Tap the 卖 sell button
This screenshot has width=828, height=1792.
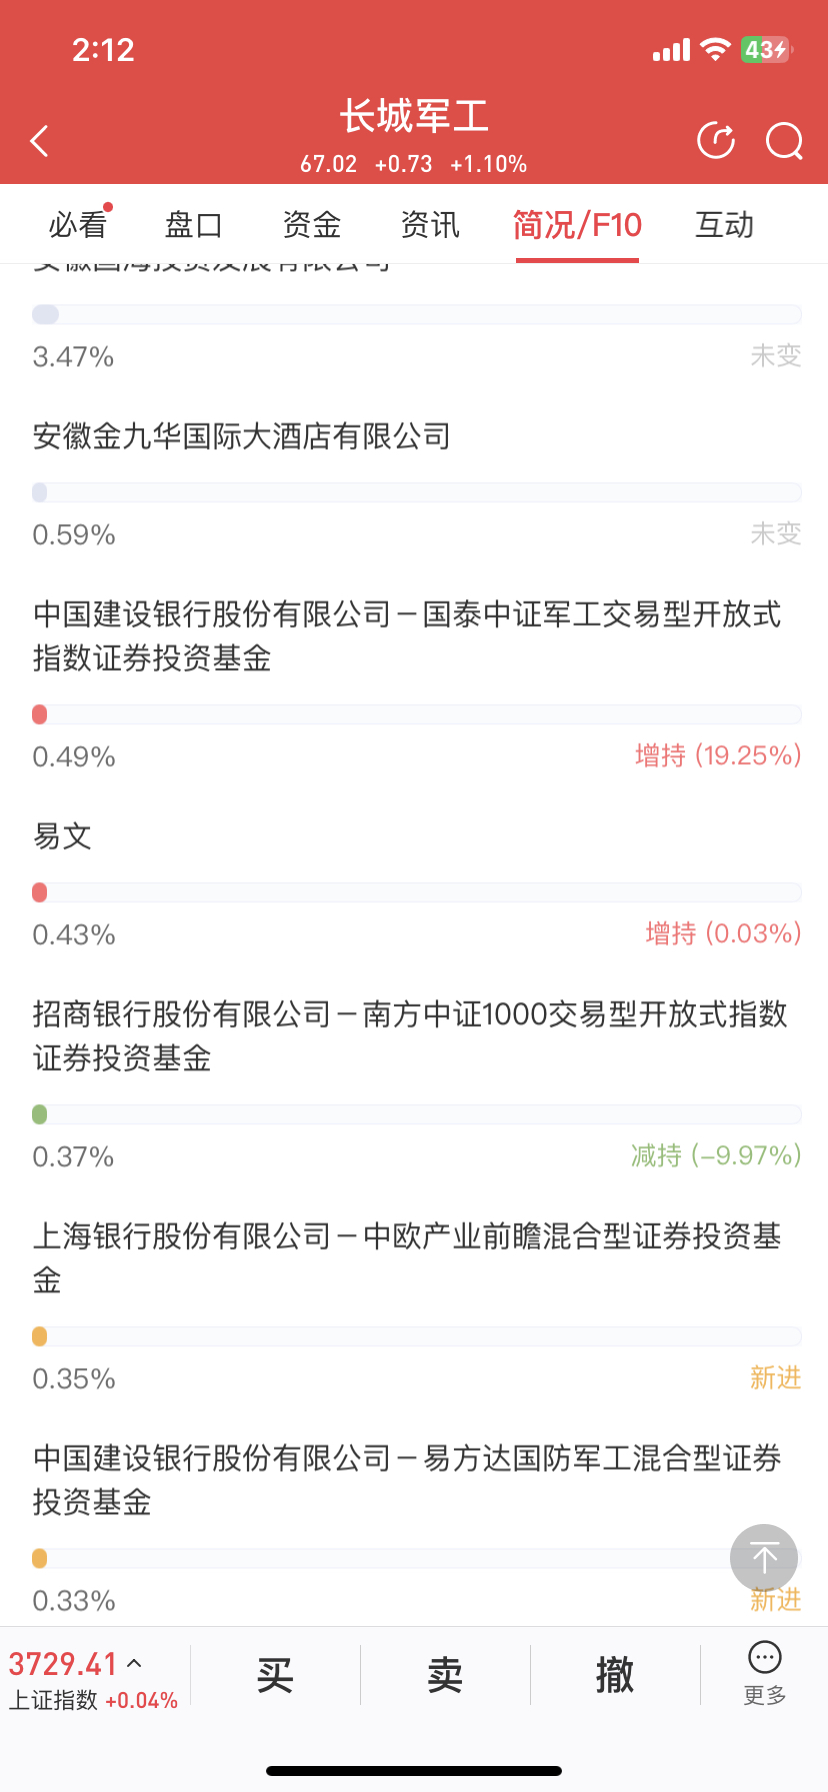(445, 1674)
